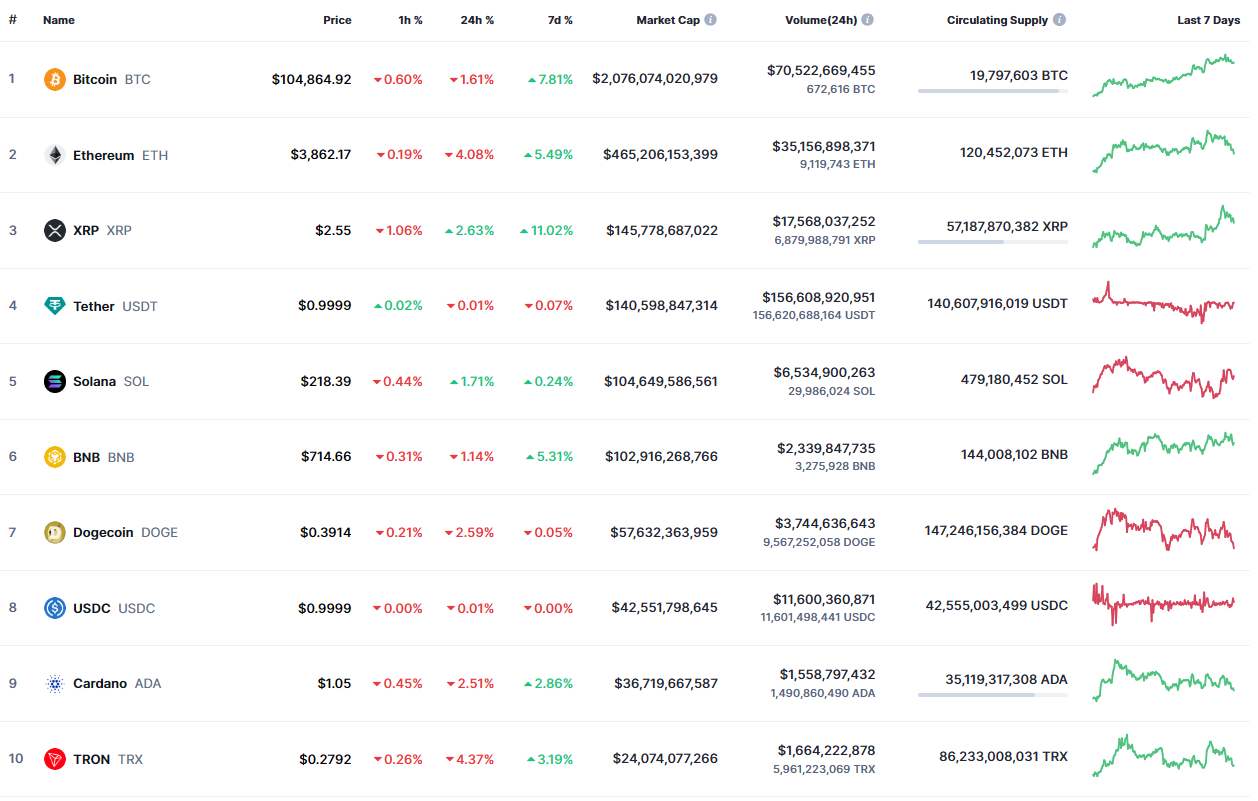
Task: Click the USDC blue logo icon
Action: (x=55, y=608)
